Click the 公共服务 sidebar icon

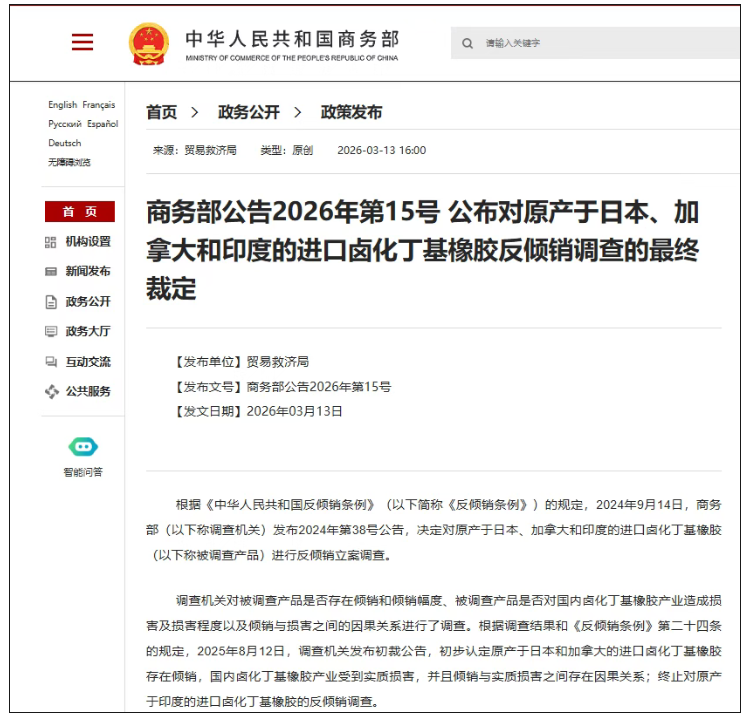51,392
